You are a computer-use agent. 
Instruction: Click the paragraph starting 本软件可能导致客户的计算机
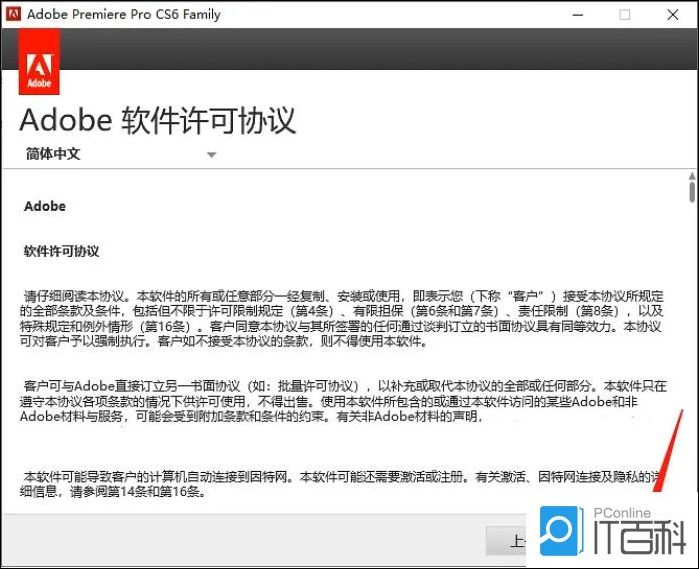341,484
